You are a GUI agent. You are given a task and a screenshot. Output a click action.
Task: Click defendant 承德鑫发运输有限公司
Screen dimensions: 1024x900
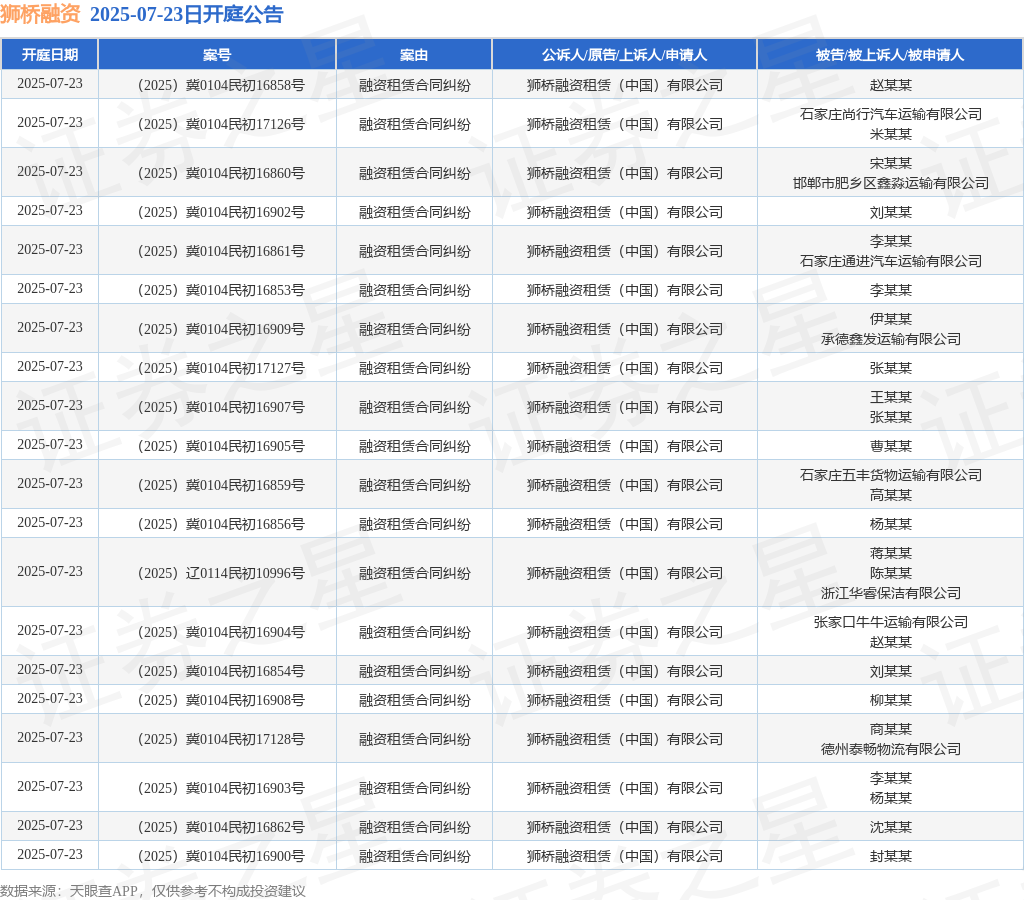tap(891, 339)
